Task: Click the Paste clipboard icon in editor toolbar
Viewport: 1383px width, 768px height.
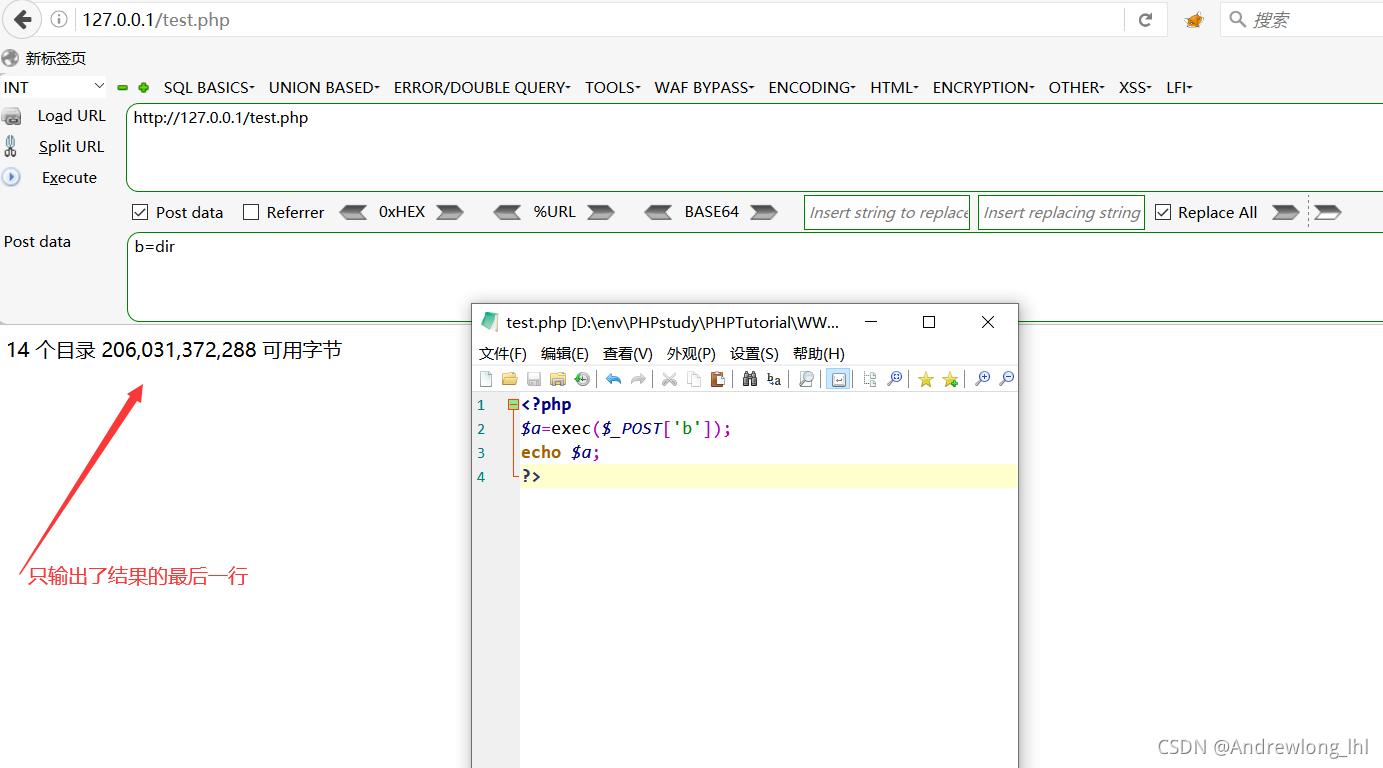Action: click(x=718, y=379)
